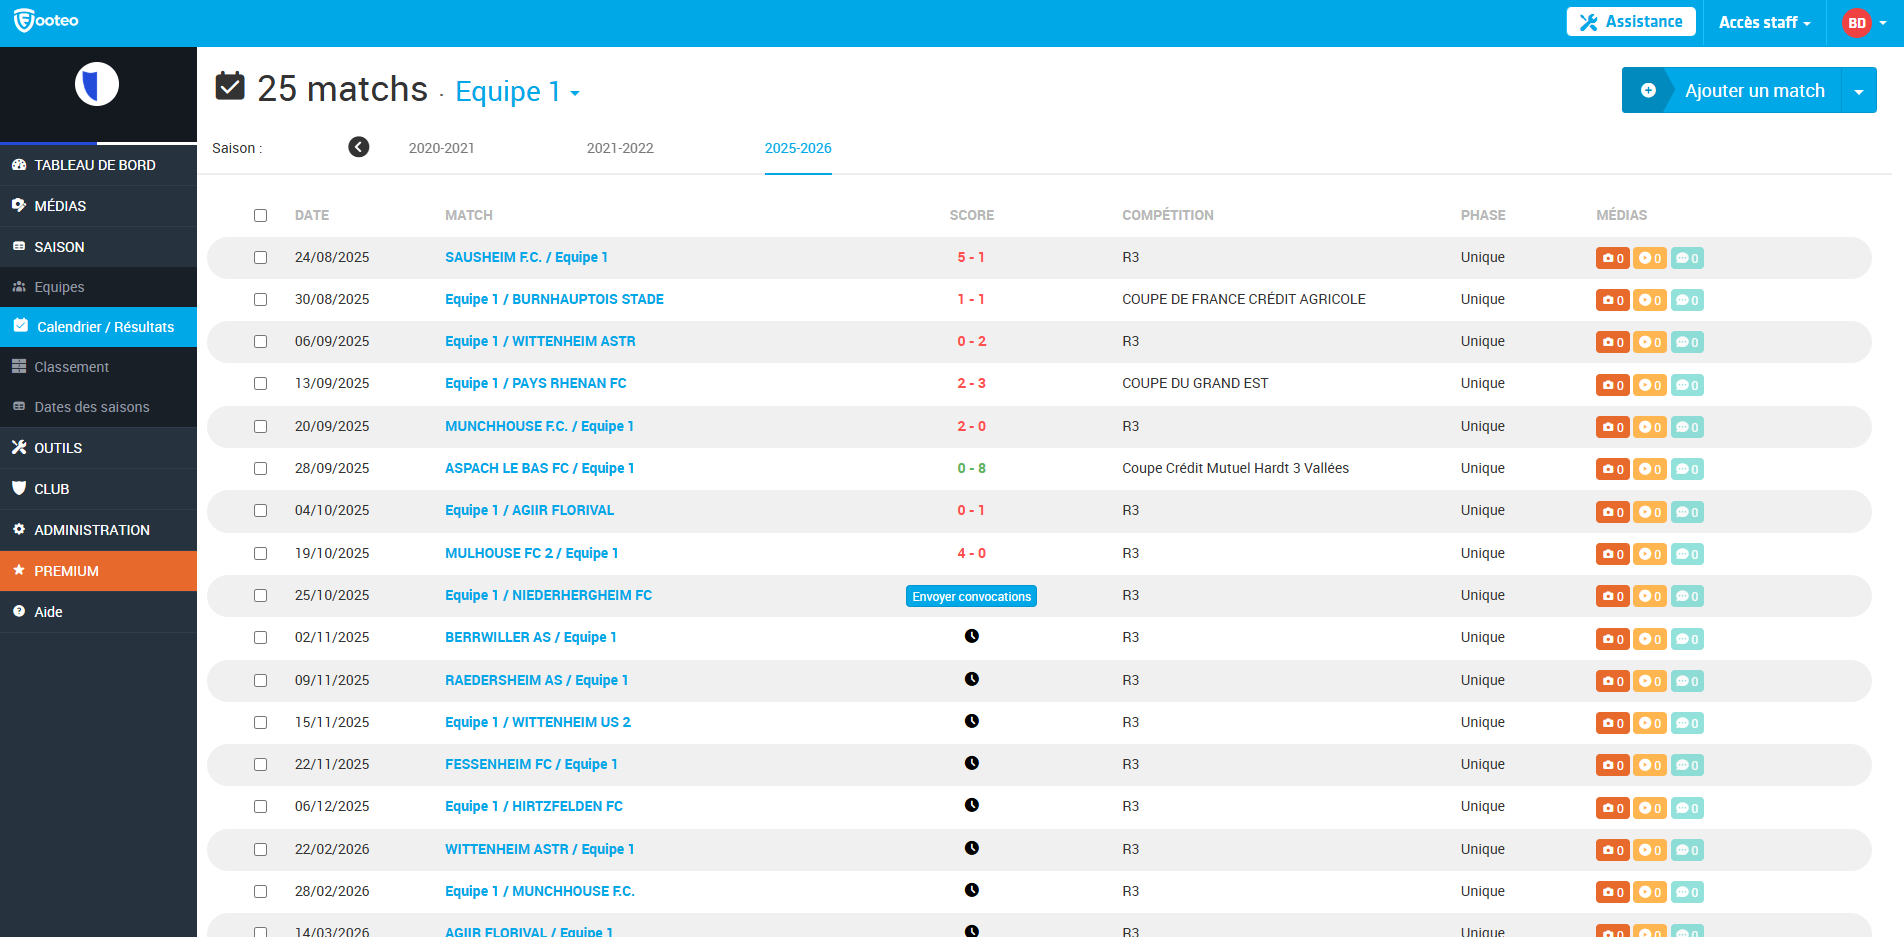1904x937 pixels.
Task: Open Equipe 1 / BURNHAUPTOIS STADE match link
Action: [554, 299]
